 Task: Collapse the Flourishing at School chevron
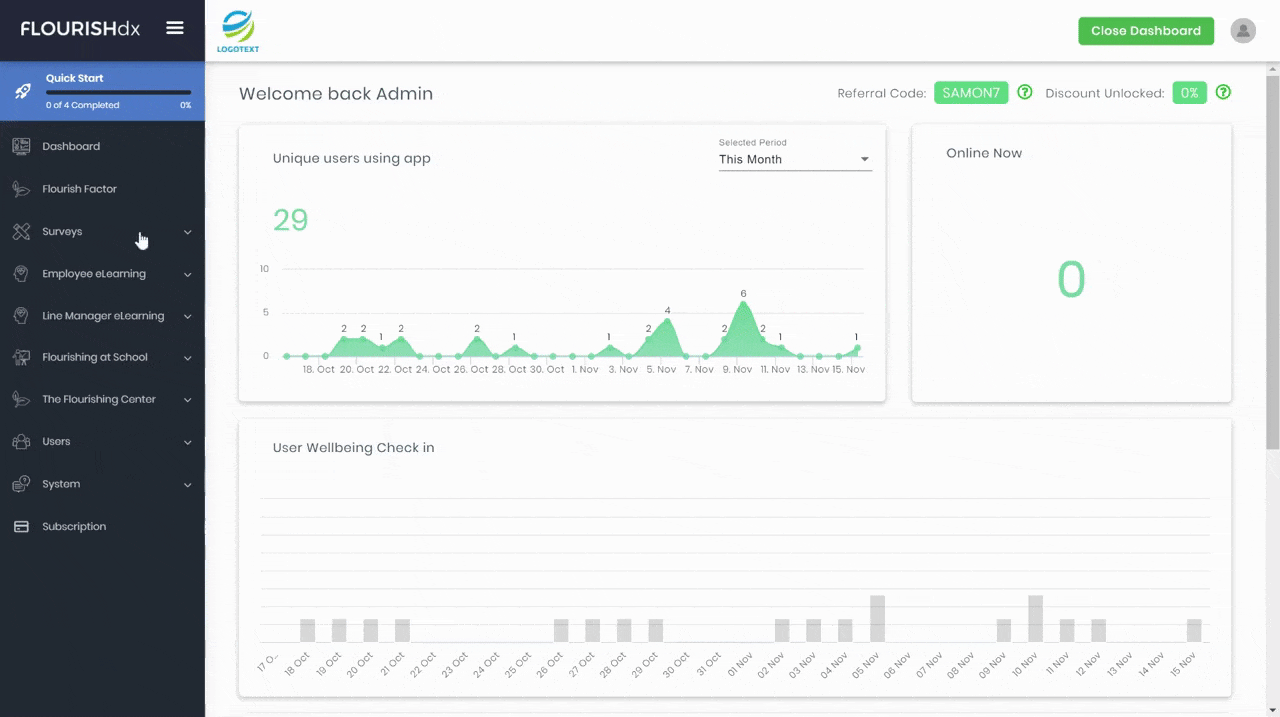(187, 357)
